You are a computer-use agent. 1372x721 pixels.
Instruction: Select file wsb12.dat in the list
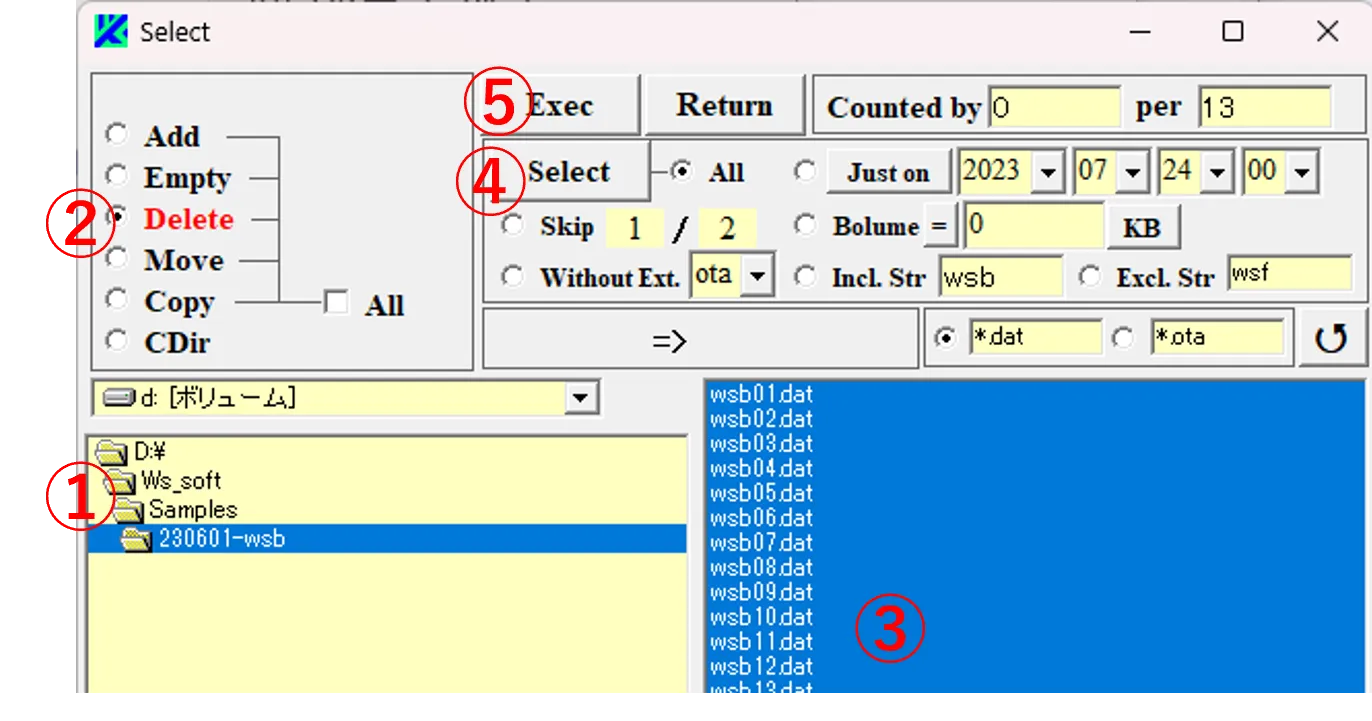tap(1034, 666)
